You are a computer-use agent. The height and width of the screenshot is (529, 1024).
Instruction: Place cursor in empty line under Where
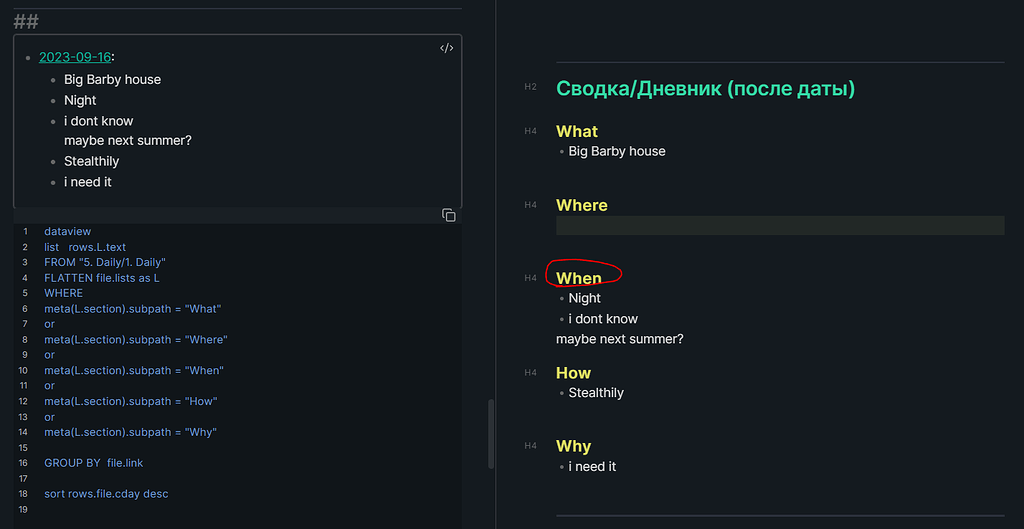click(x=780, y=226)
